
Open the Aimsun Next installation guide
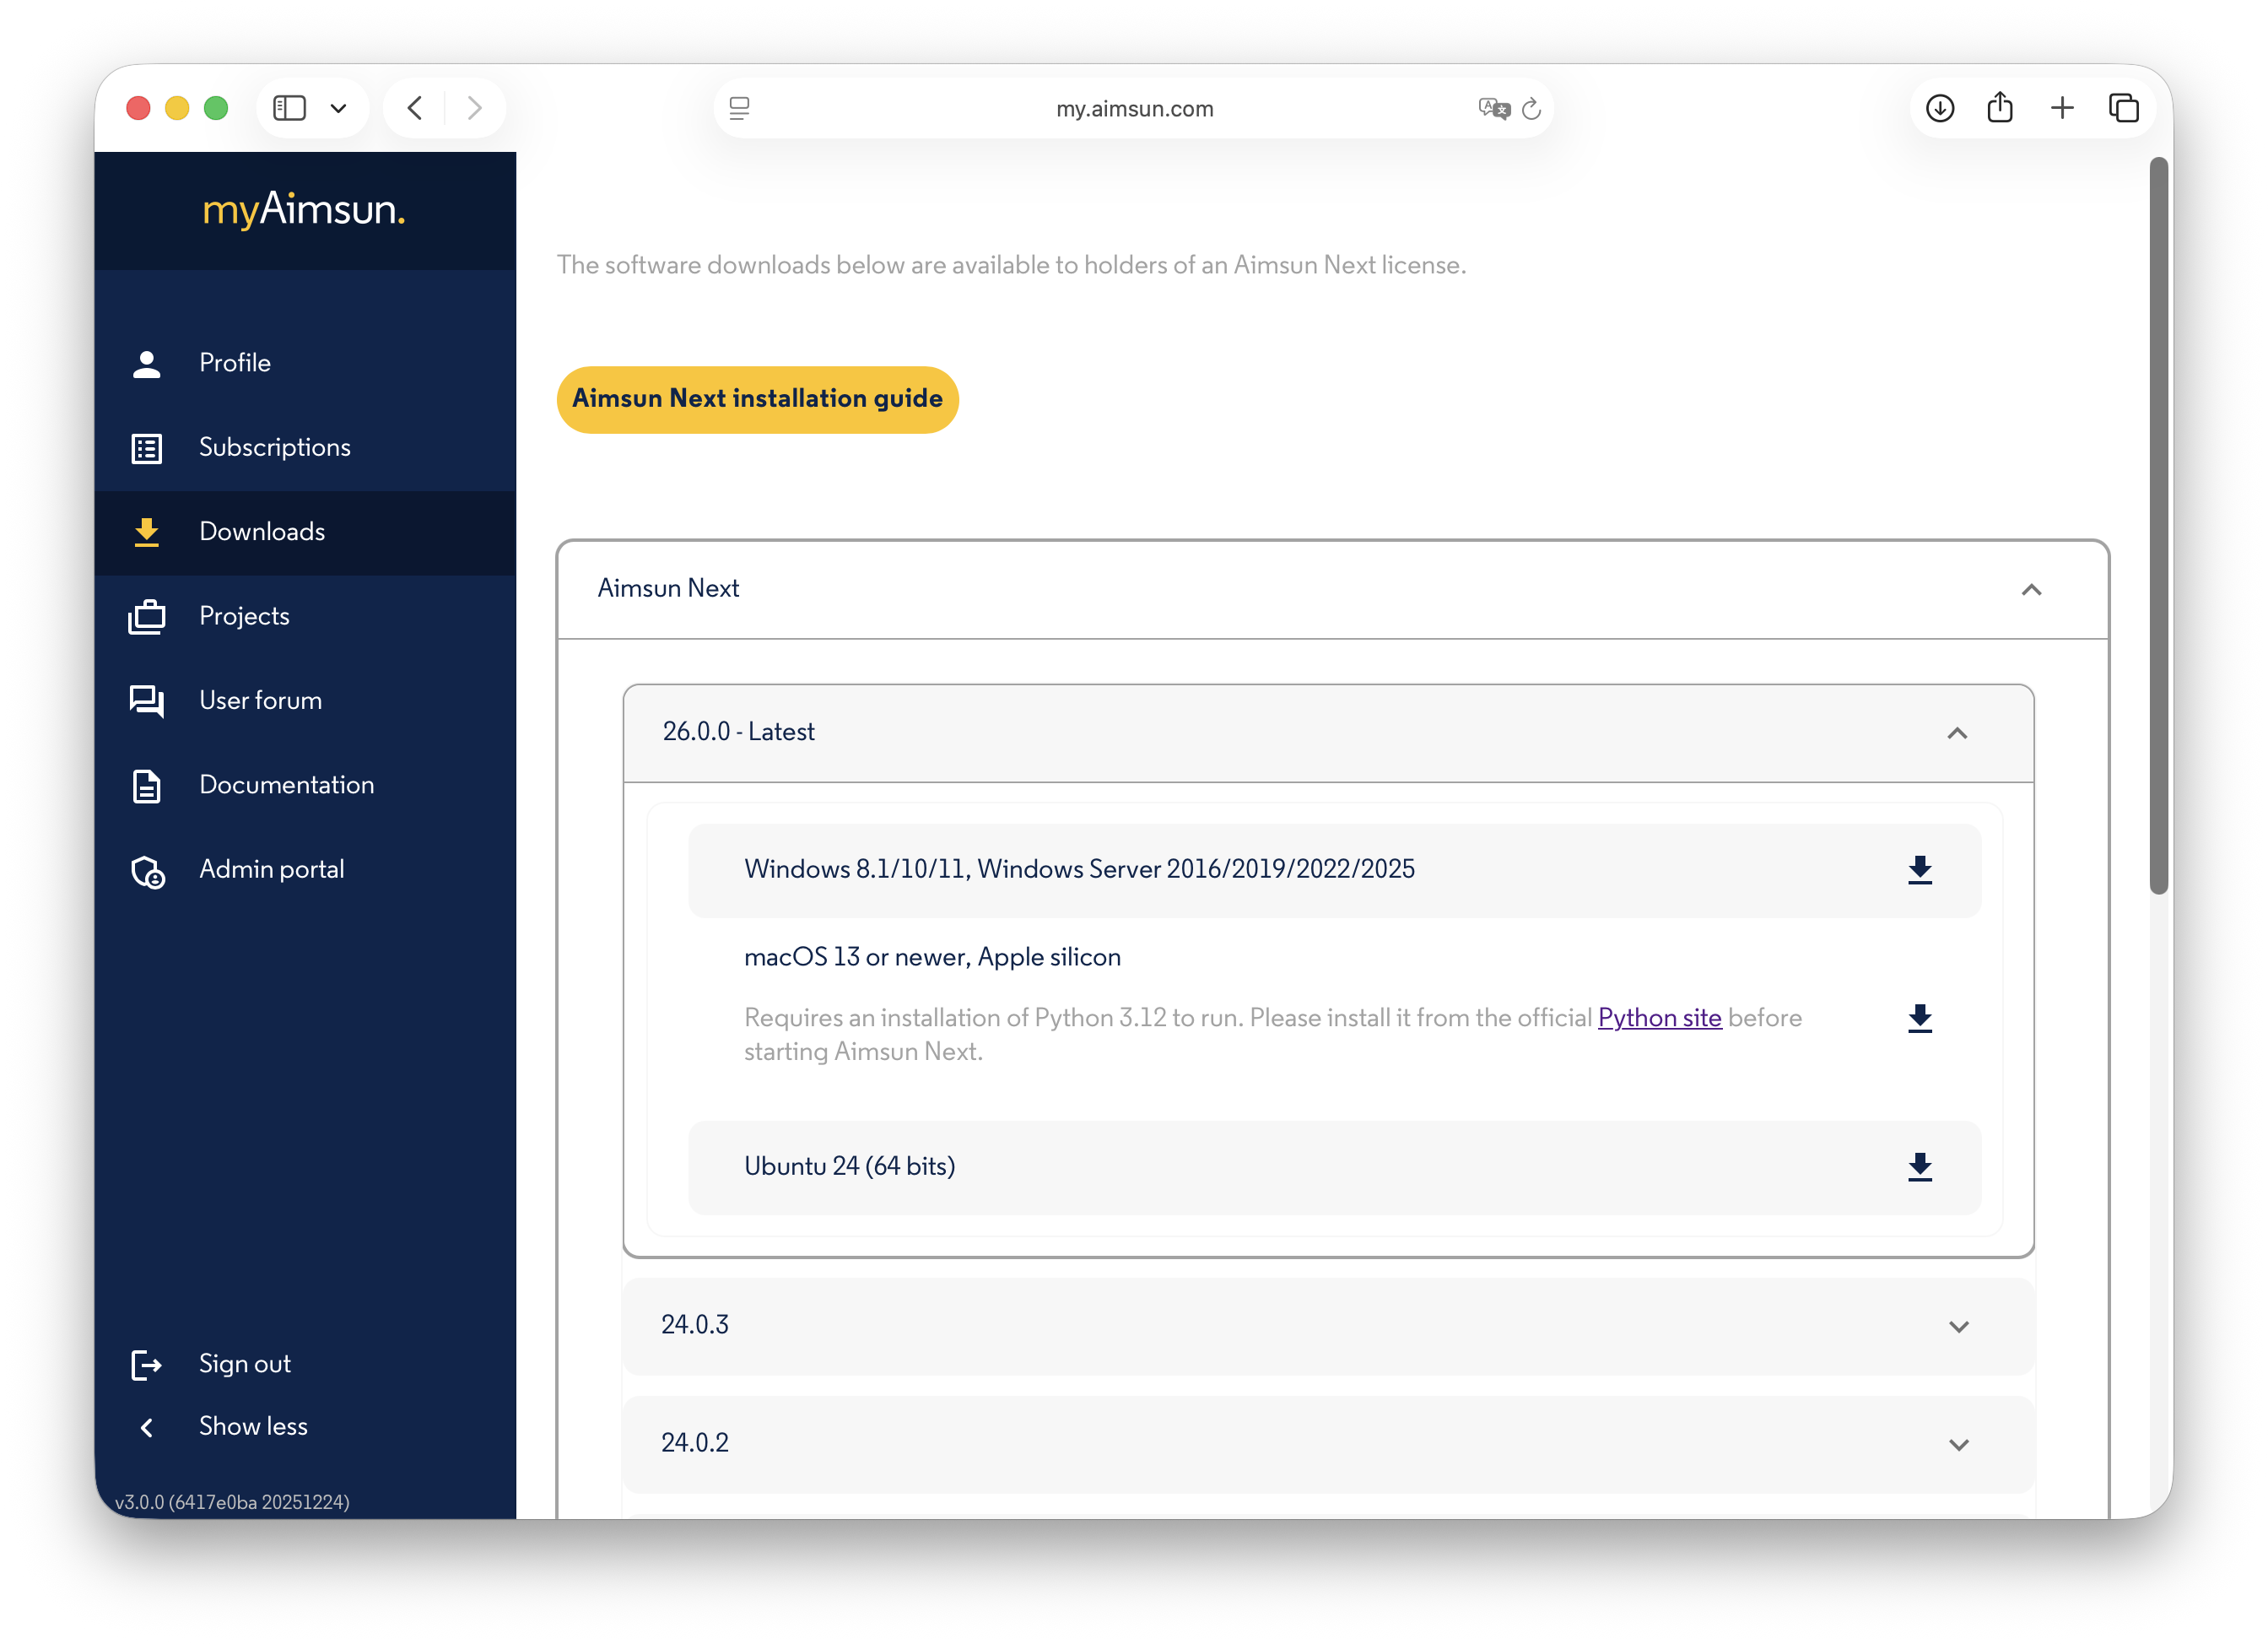coord(757,399)
